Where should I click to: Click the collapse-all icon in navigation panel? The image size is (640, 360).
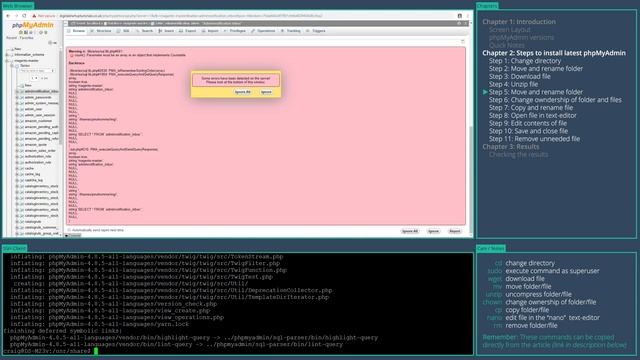click(x=51, y=43)
